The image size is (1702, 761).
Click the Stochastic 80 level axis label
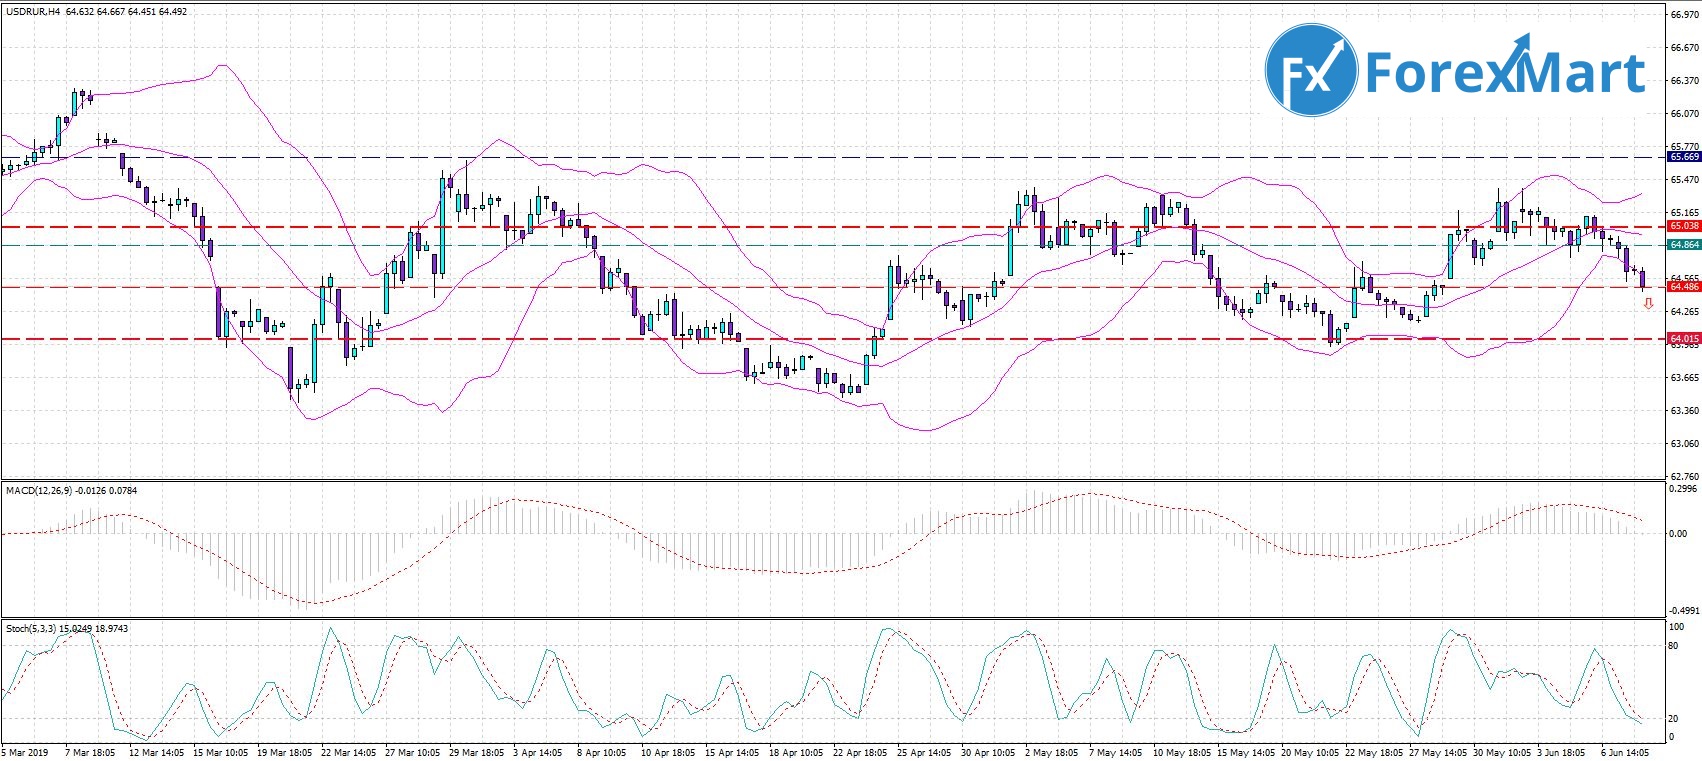pos(1673,646)
